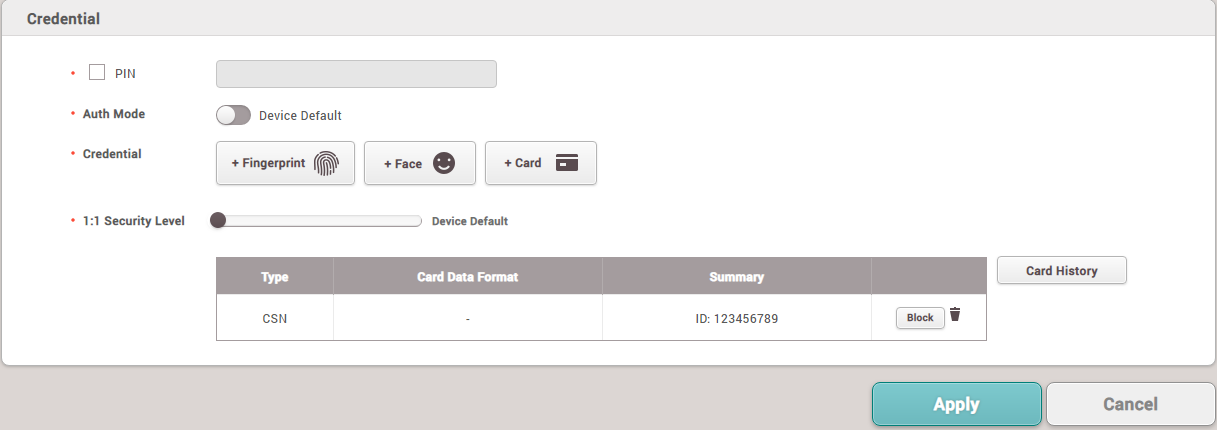Viewport: 1217px width, 430px height.
Task: Click the middle of the Security Level track
Action: pos(320,221)
